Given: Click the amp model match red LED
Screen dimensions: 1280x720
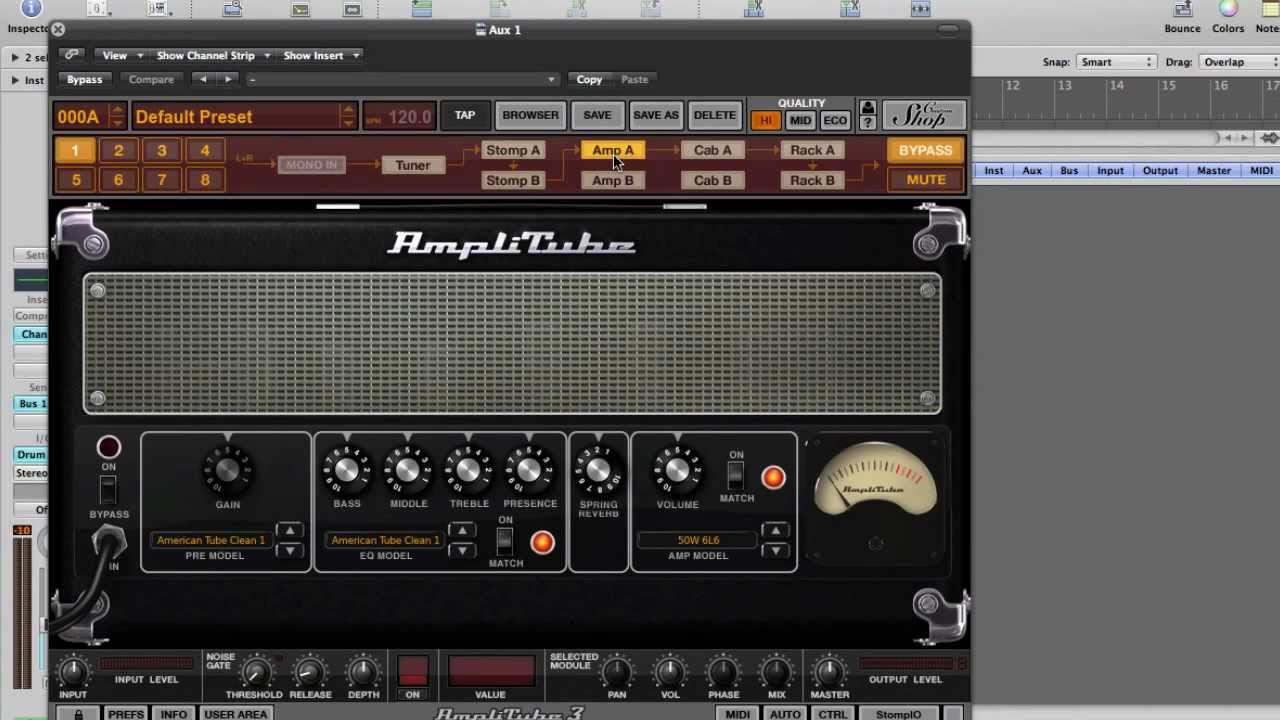Looking at the screenshot, I should [773, 478].
